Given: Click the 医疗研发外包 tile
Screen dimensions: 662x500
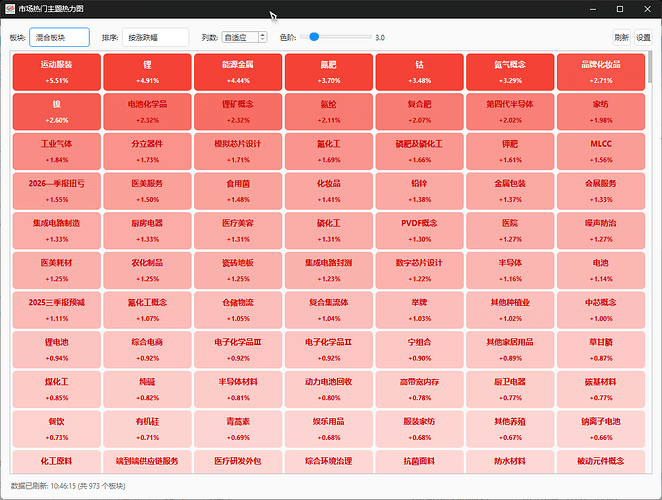Looking at the screenshot, I should point(238,462).
